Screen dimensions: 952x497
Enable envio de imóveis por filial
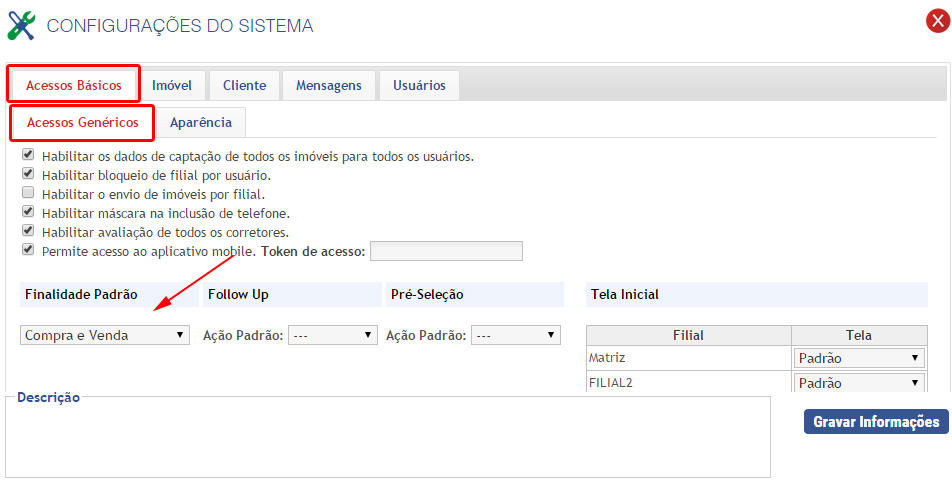coord(28,193)
